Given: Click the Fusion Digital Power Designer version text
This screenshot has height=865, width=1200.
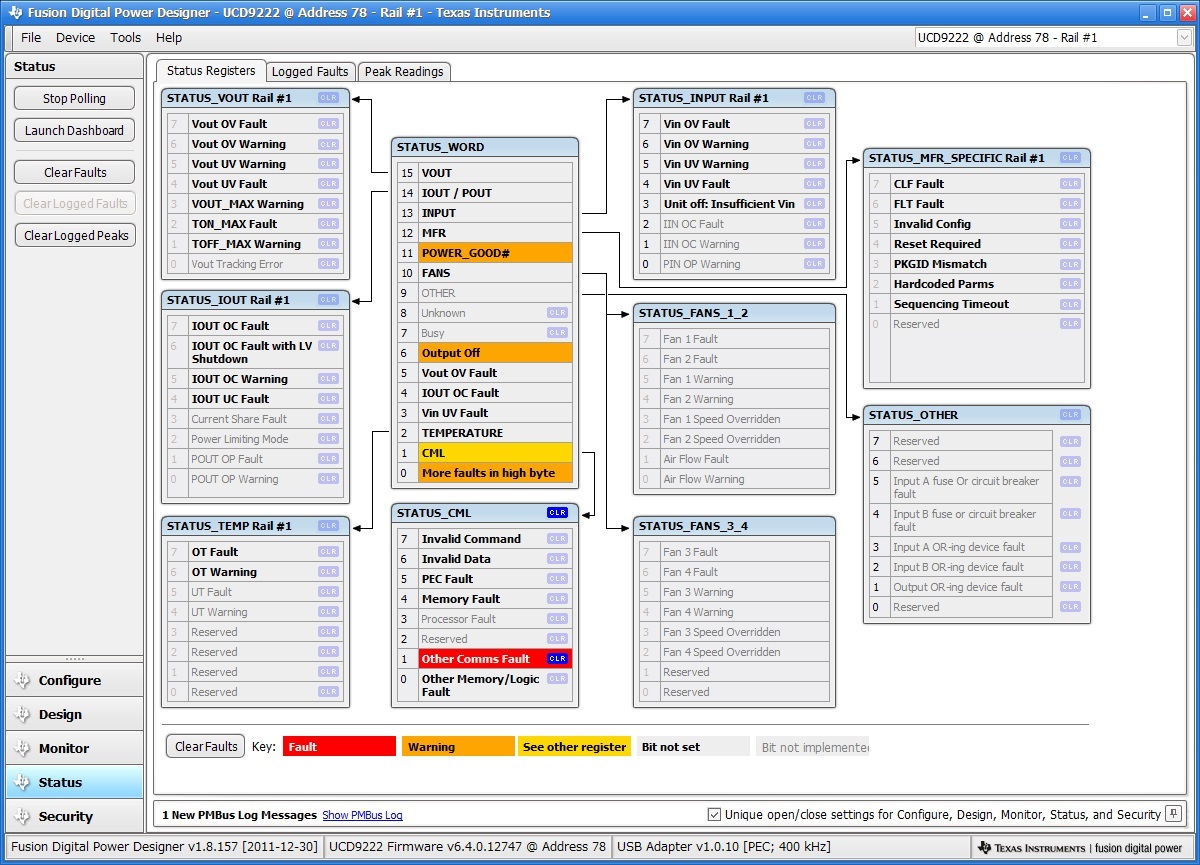Looking at the screenshot, I should click(164, 847).
